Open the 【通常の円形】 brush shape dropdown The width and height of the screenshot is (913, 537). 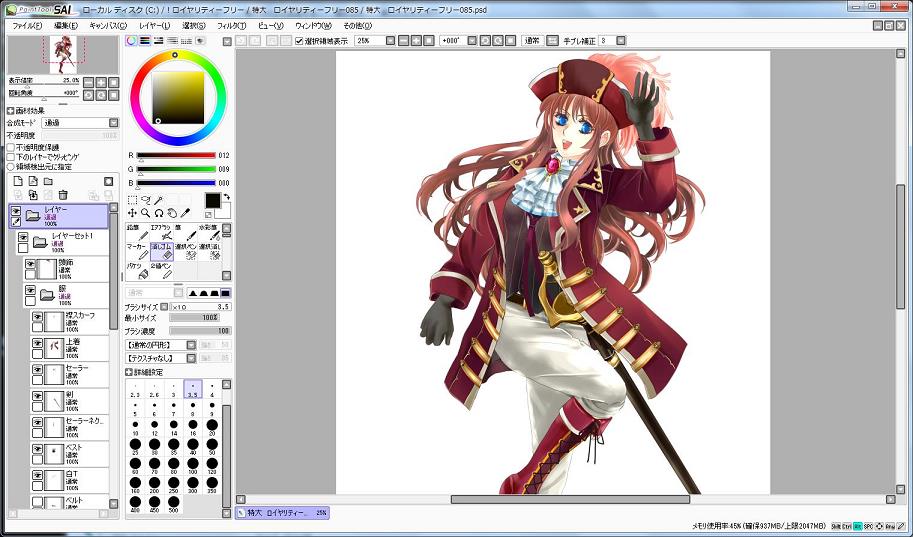coord(160,344)
